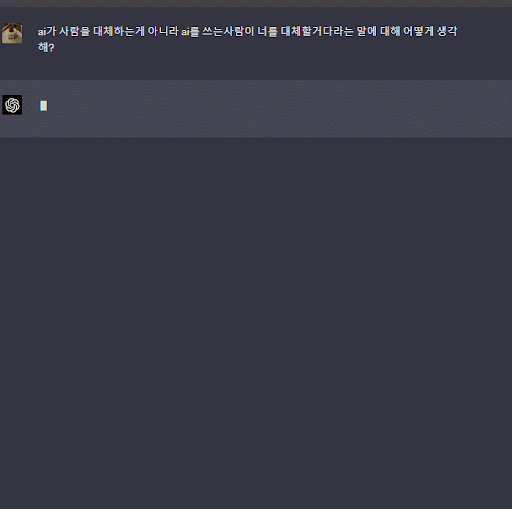
Task: Click the blinking response cursor block
Action: pos(43,106)
